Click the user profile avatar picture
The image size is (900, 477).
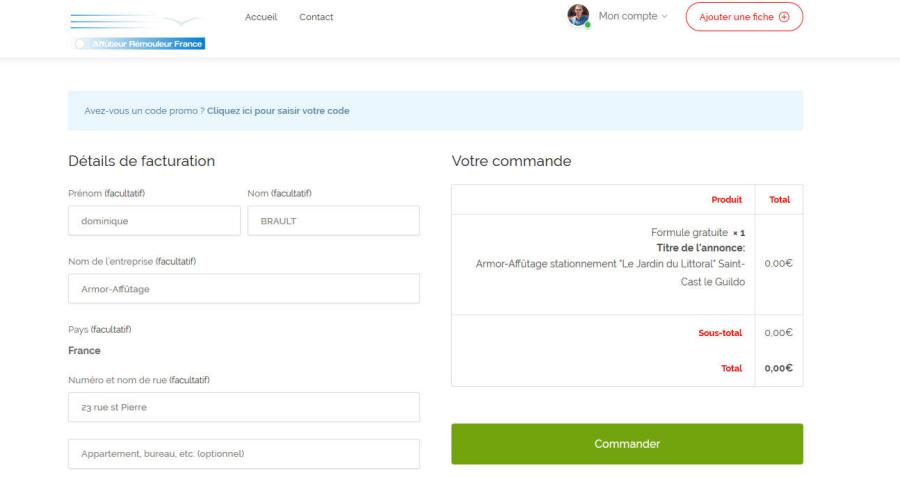click(x=578, y=16)
